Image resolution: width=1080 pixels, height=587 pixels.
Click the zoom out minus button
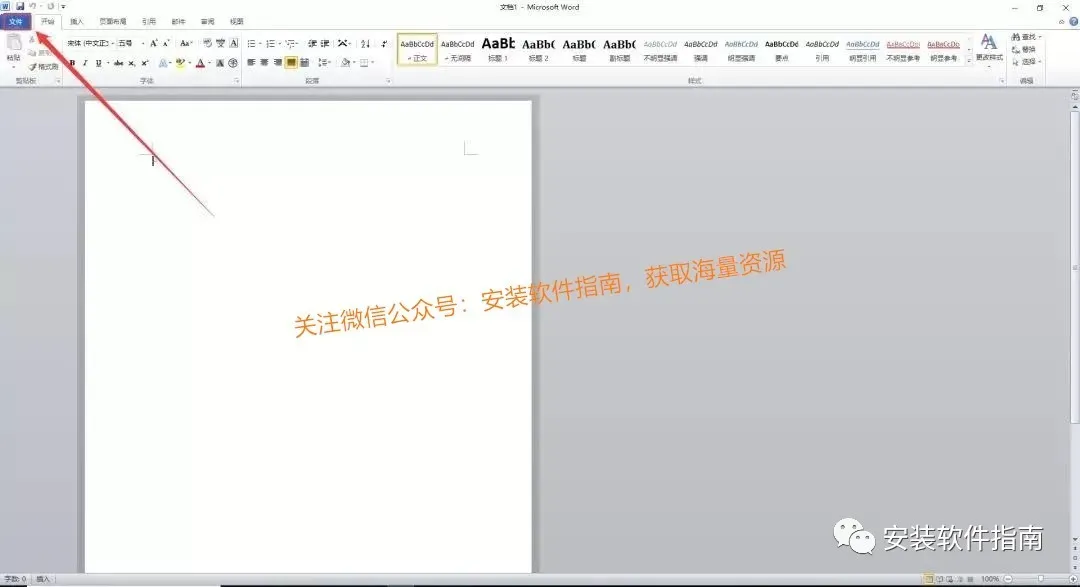point(1008,579)
